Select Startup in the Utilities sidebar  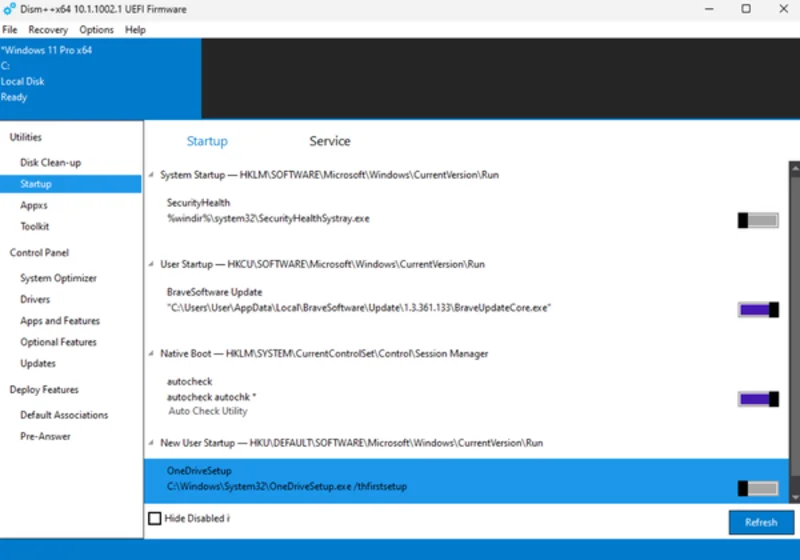click(x=71, y=184)
